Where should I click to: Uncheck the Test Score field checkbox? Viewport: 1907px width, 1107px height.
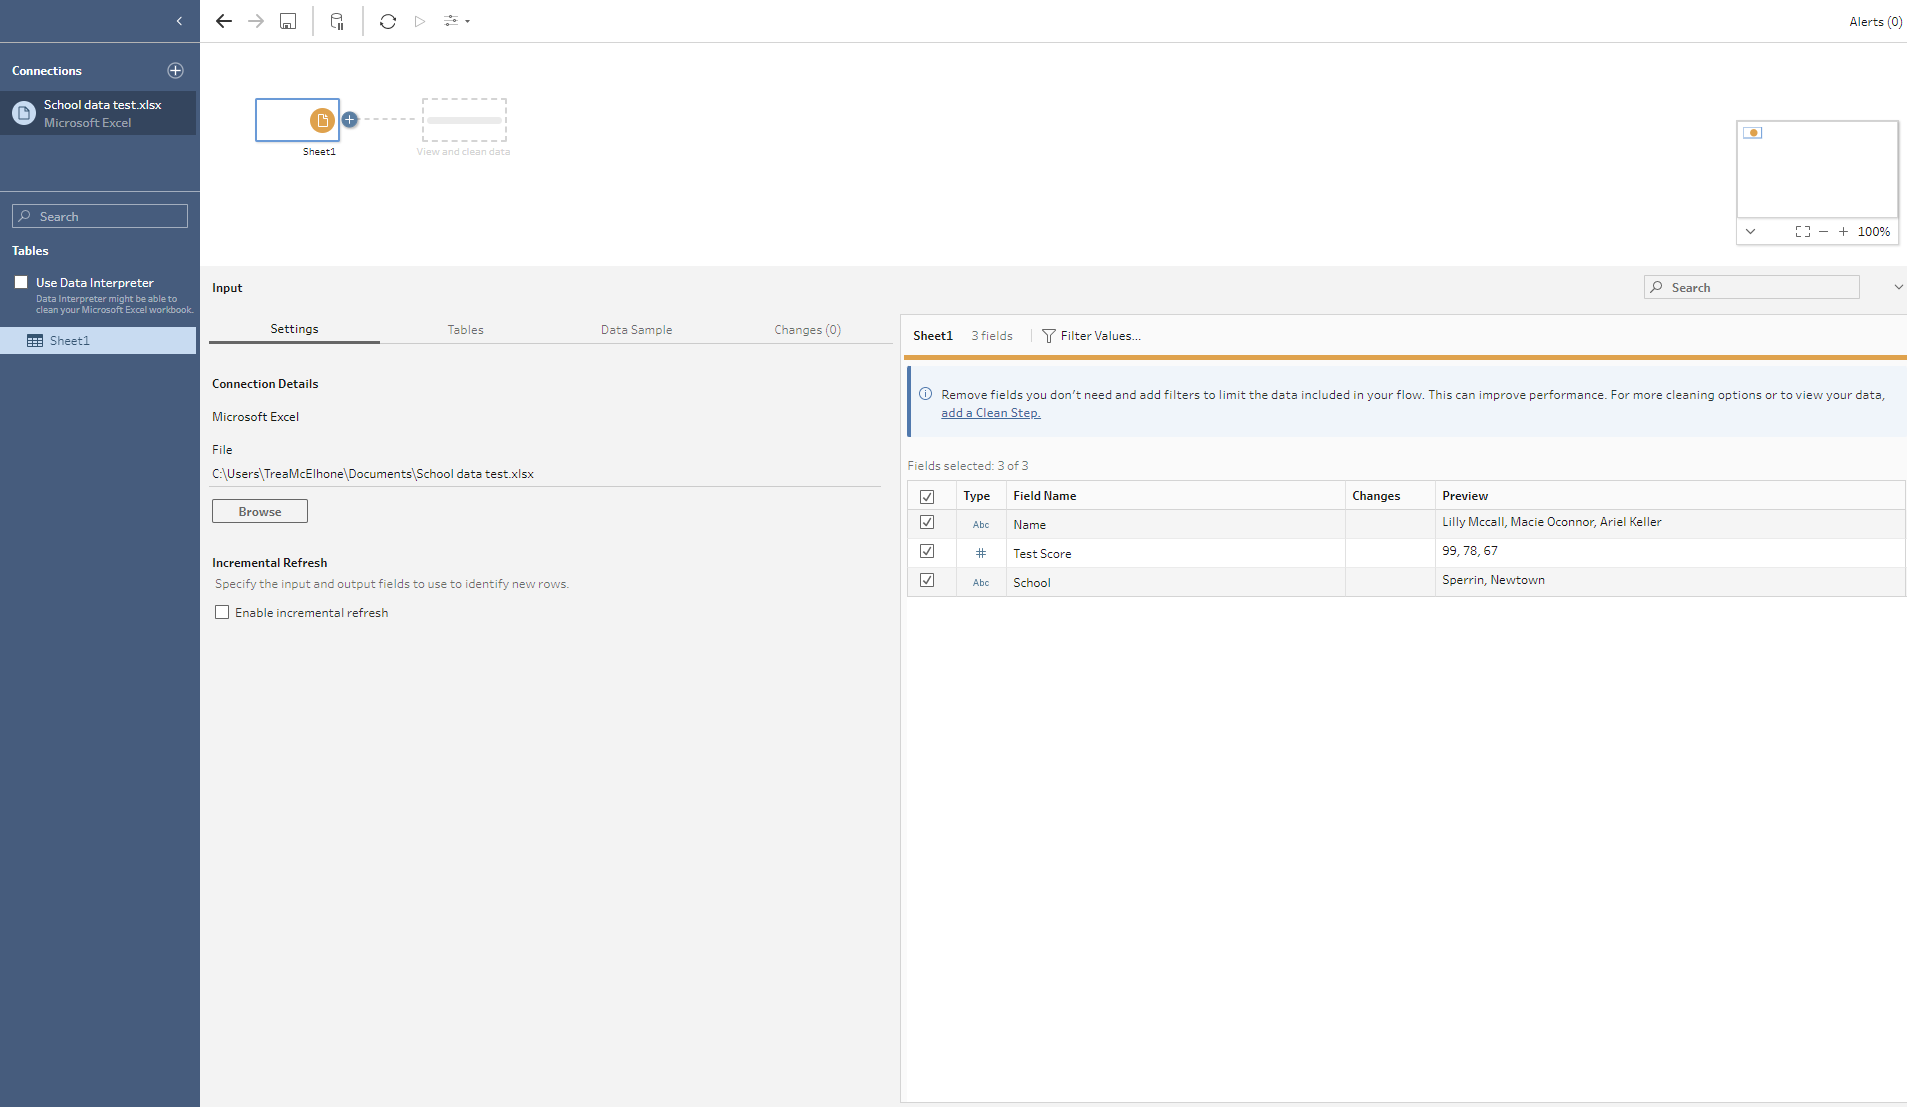click(x=927, y=551)
